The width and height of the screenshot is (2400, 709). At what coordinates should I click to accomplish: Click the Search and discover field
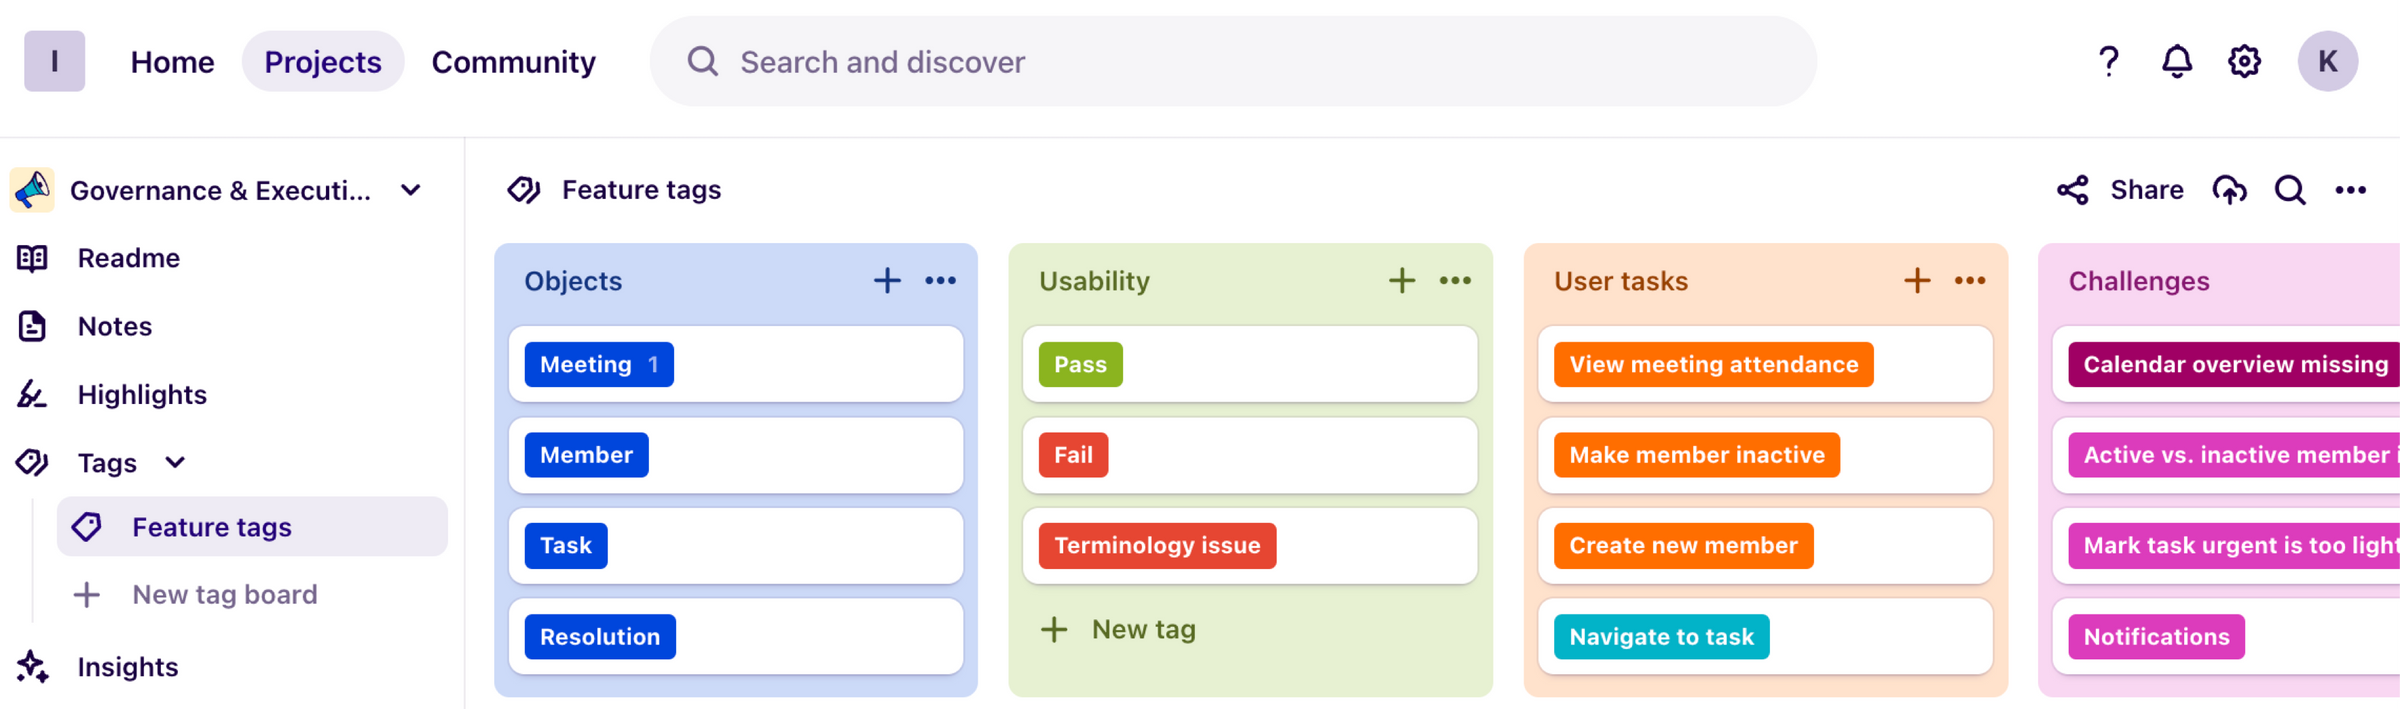pos(1232,62)
